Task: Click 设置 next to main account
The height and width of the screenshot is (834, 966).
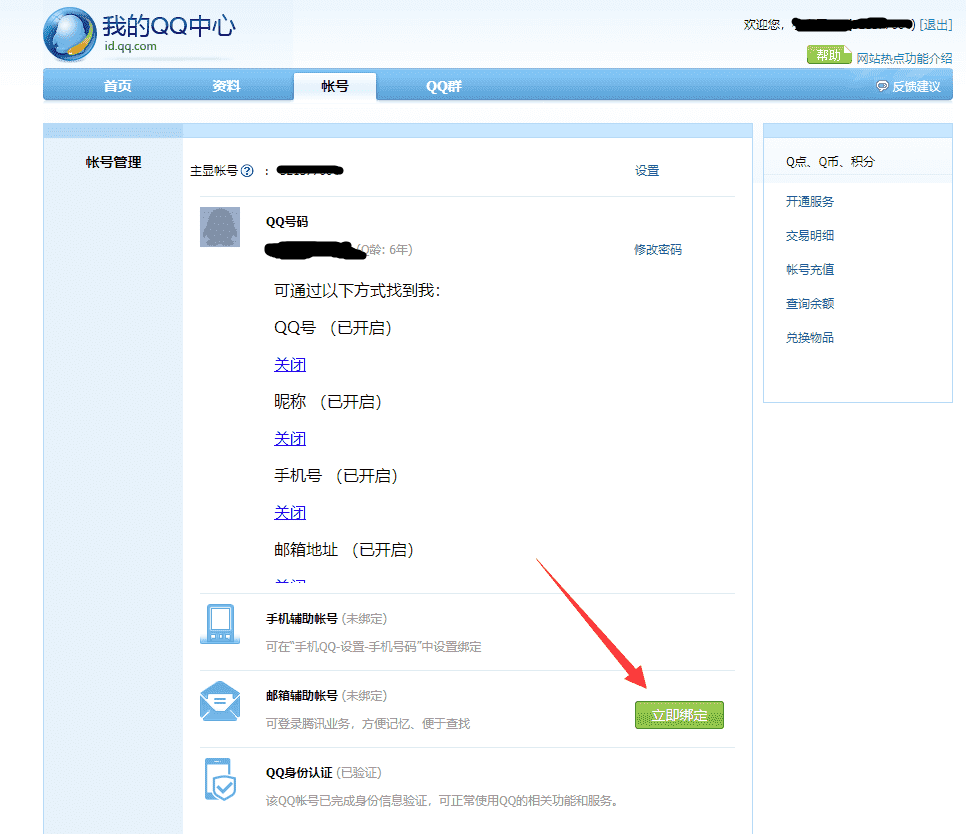Action: [647, 171]
